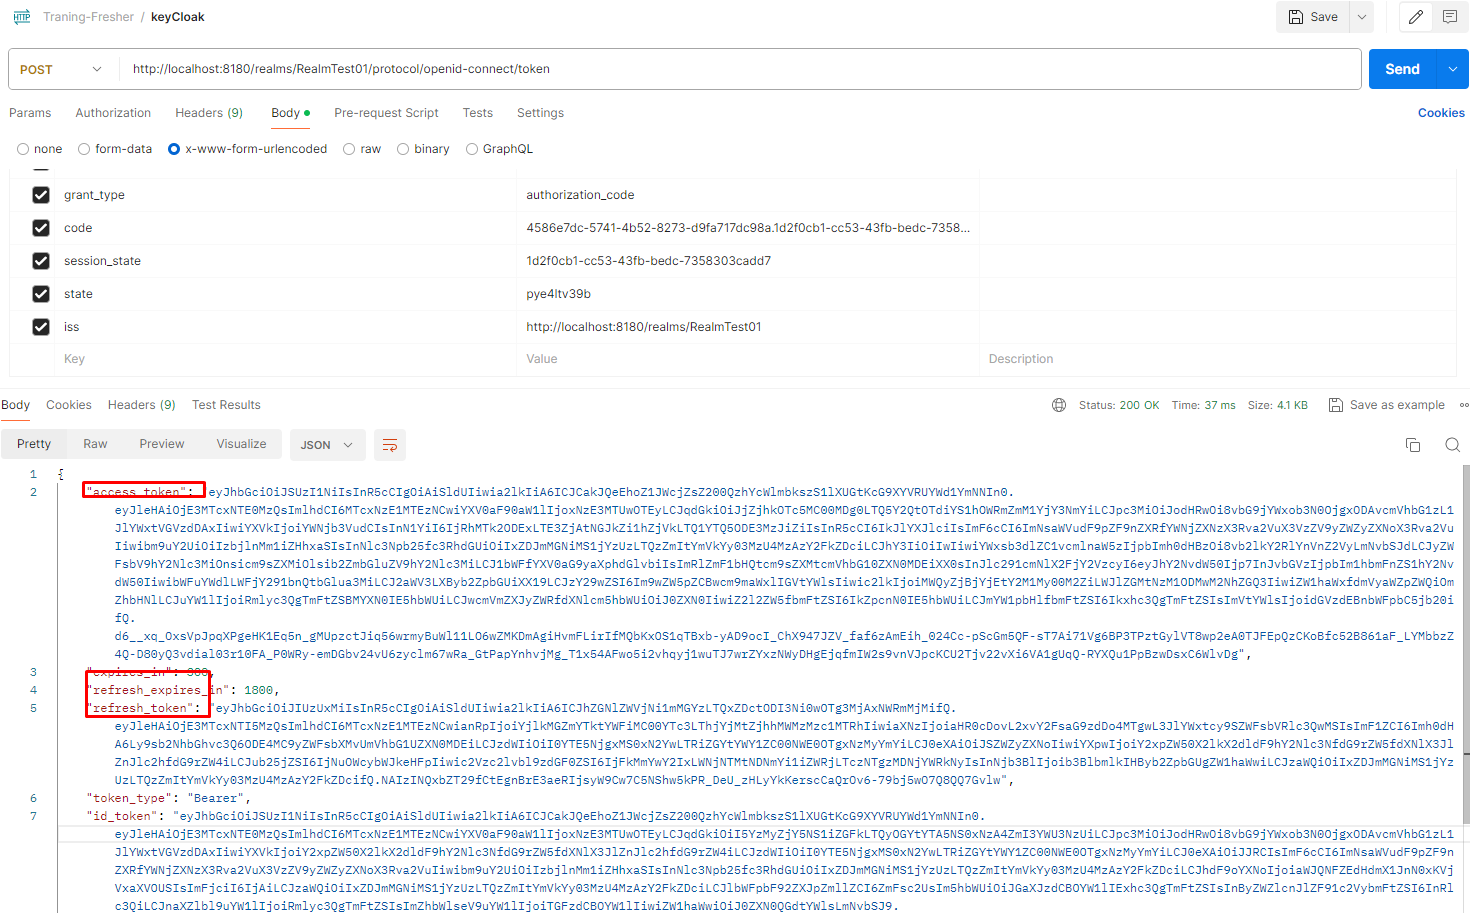Open the Tests tab
1470x919 pixels.
tap(478, 113)
